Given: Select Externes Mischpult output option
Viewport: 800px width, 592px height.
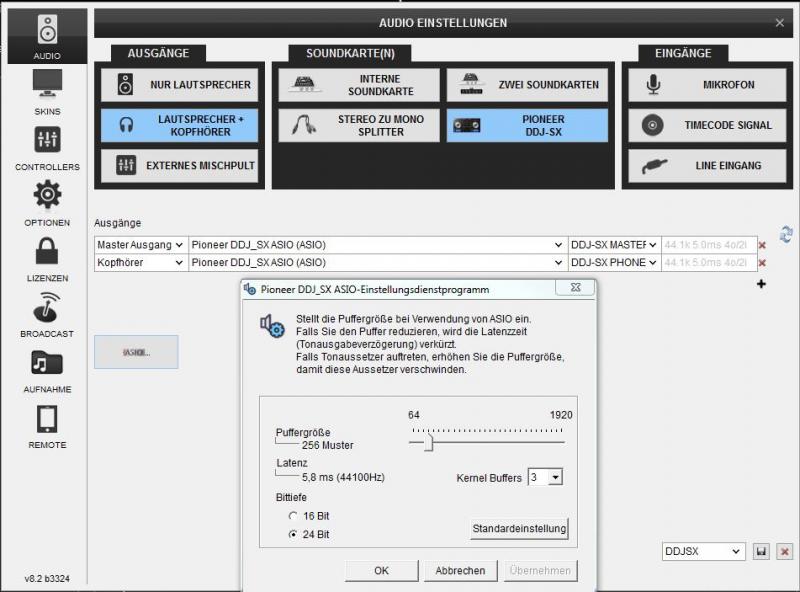Looking at the screenshot, I should 179,166.
